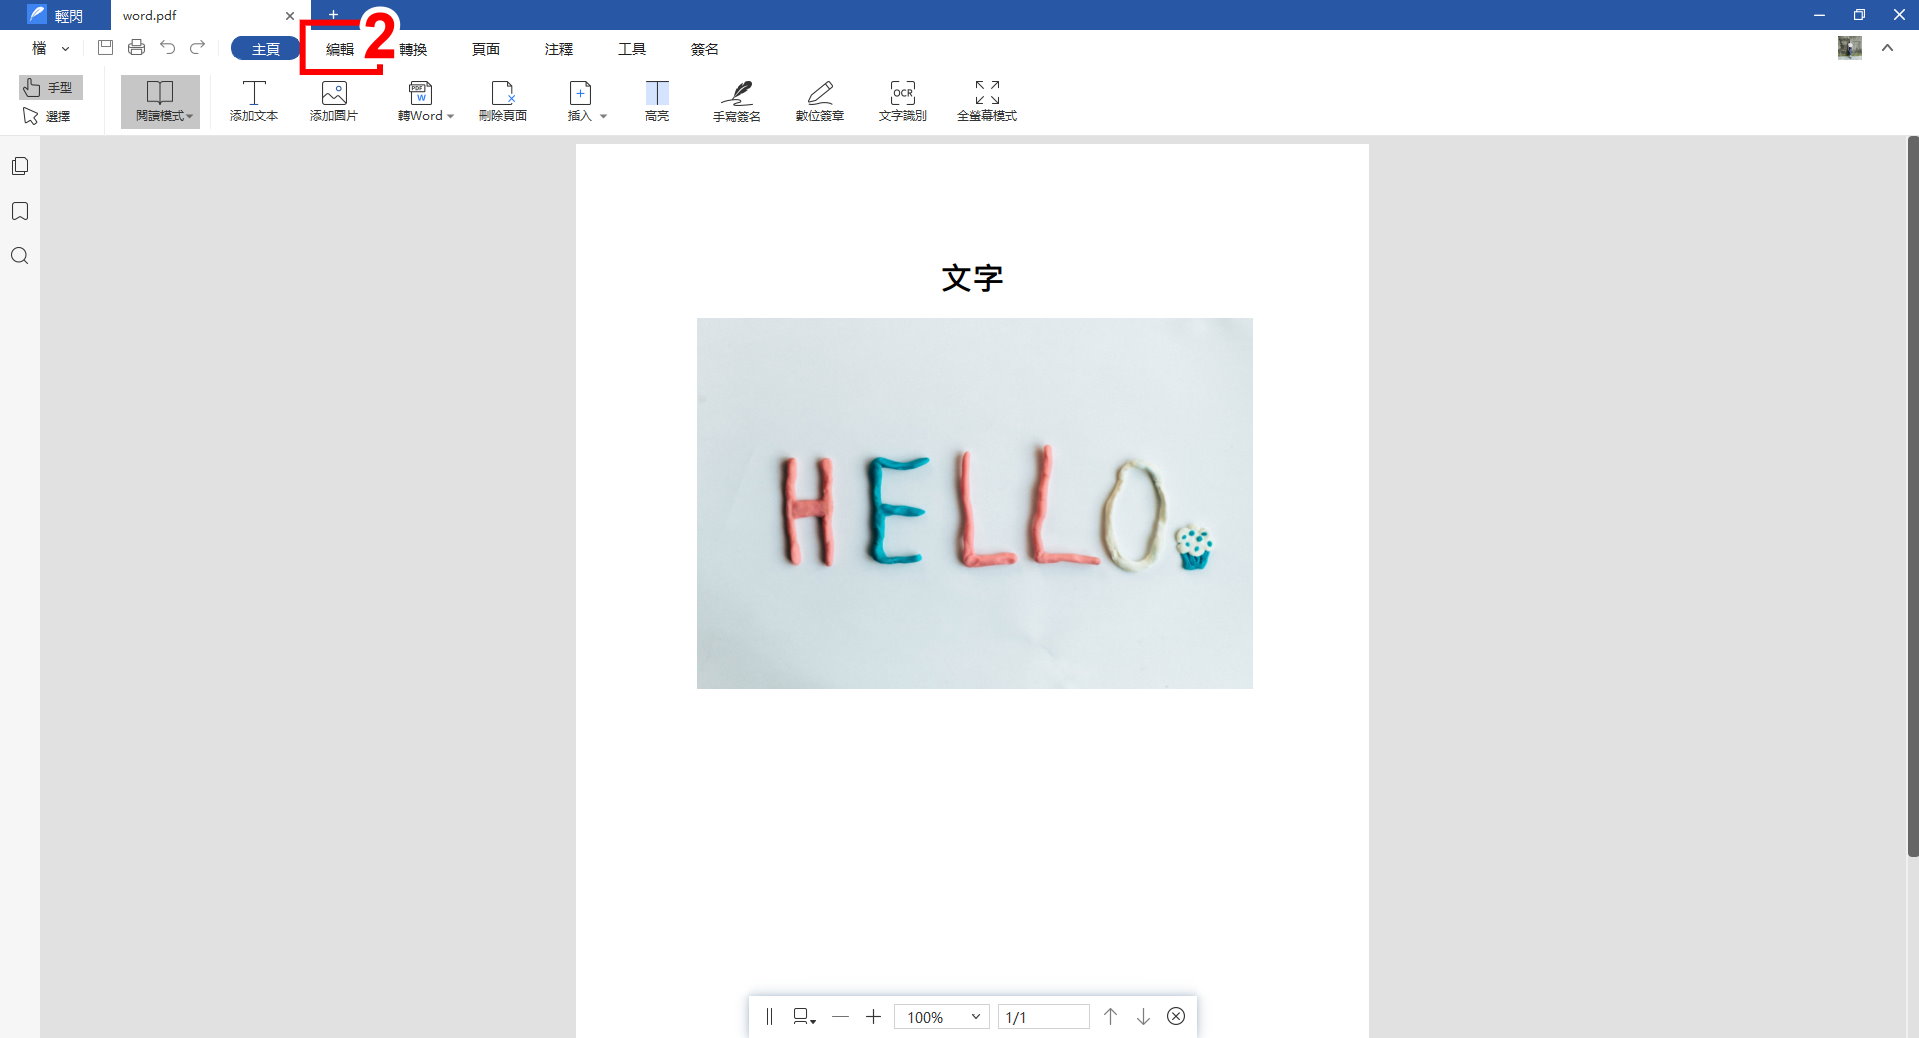Go to previous page with up arrow
1919x1038 pixels.
coord(1110,1017)
